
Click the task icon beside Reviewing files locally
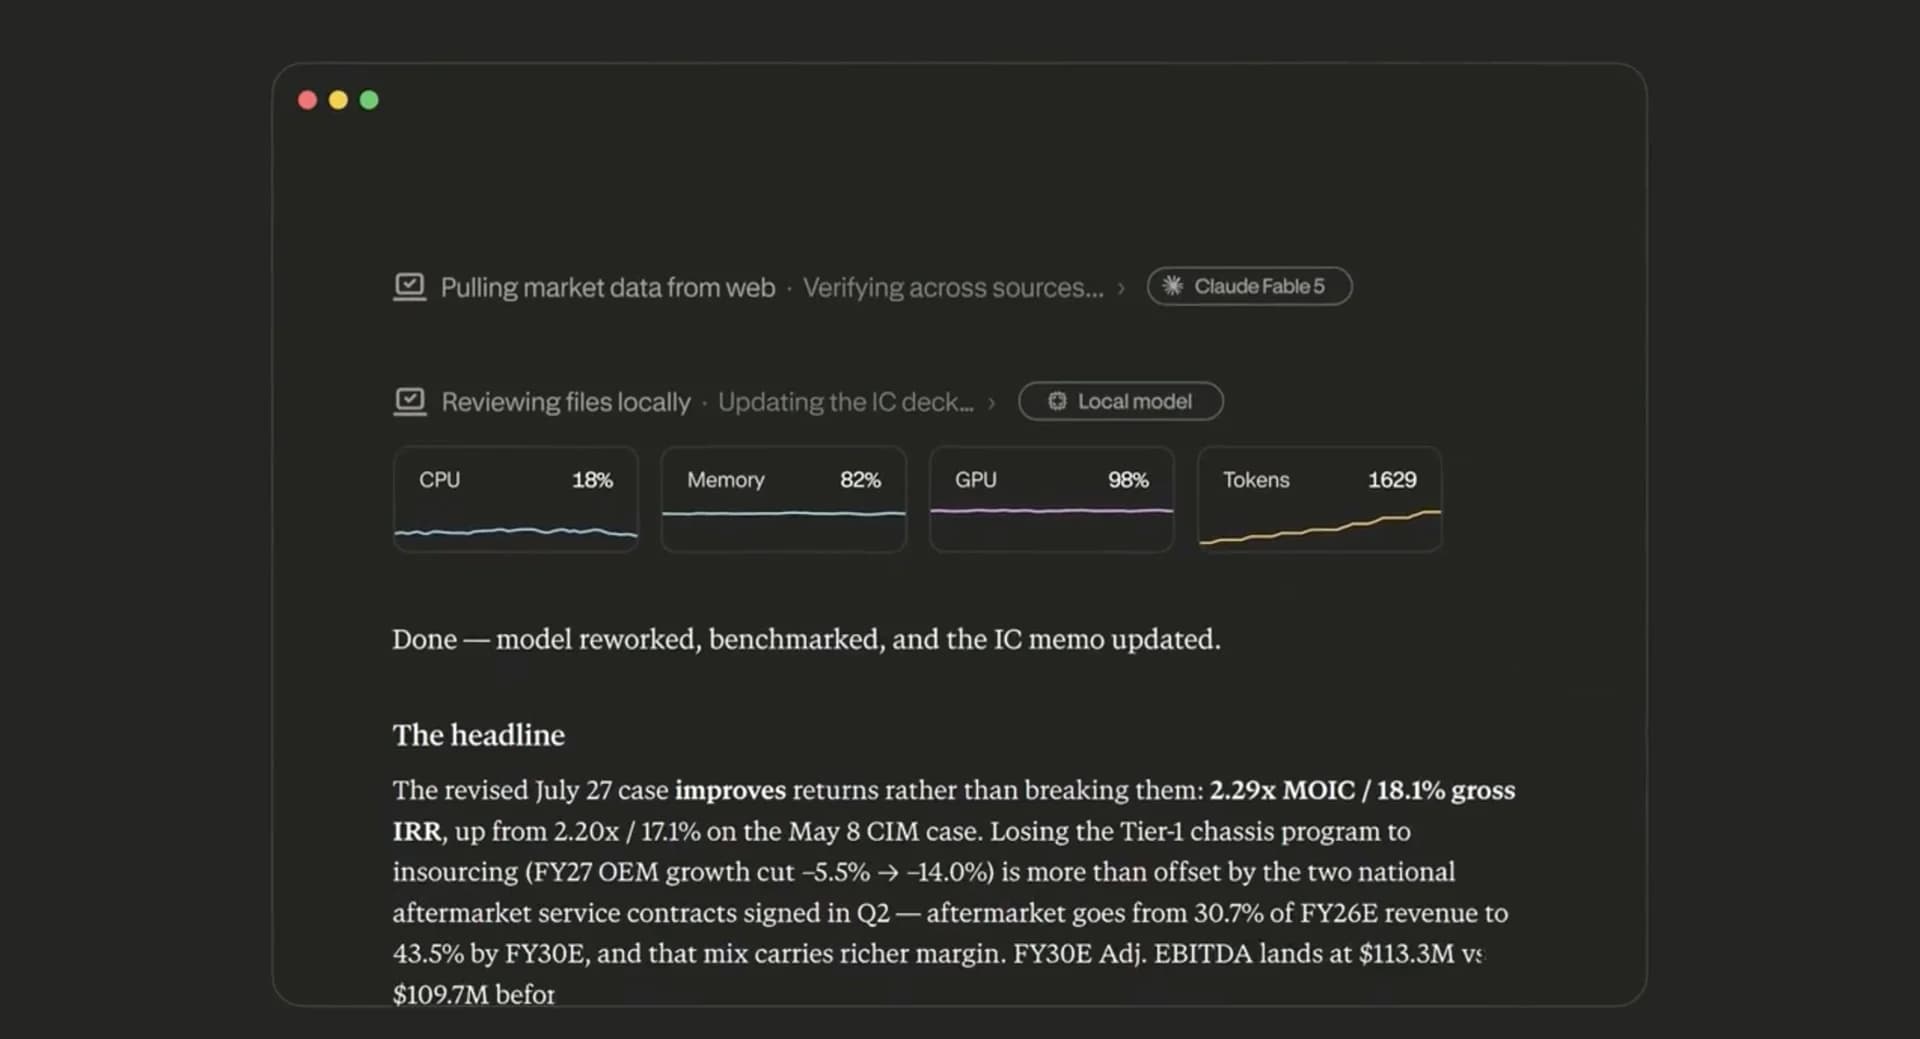[409, 401]
